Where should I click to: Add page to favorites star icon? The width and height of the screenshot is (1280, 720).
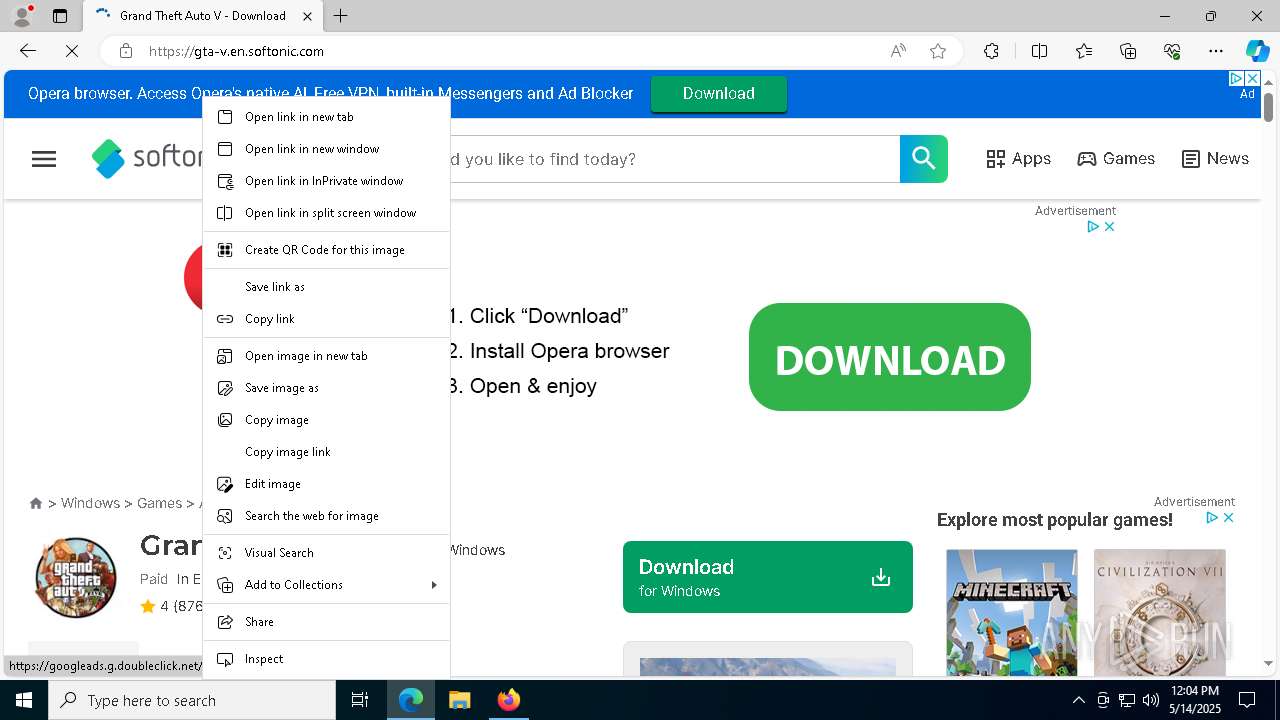(x=938, y=51)
